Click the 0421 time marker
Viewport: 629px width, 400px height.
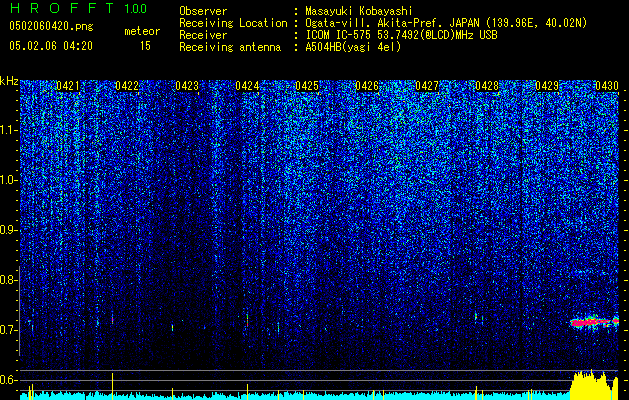coord(68,86)
